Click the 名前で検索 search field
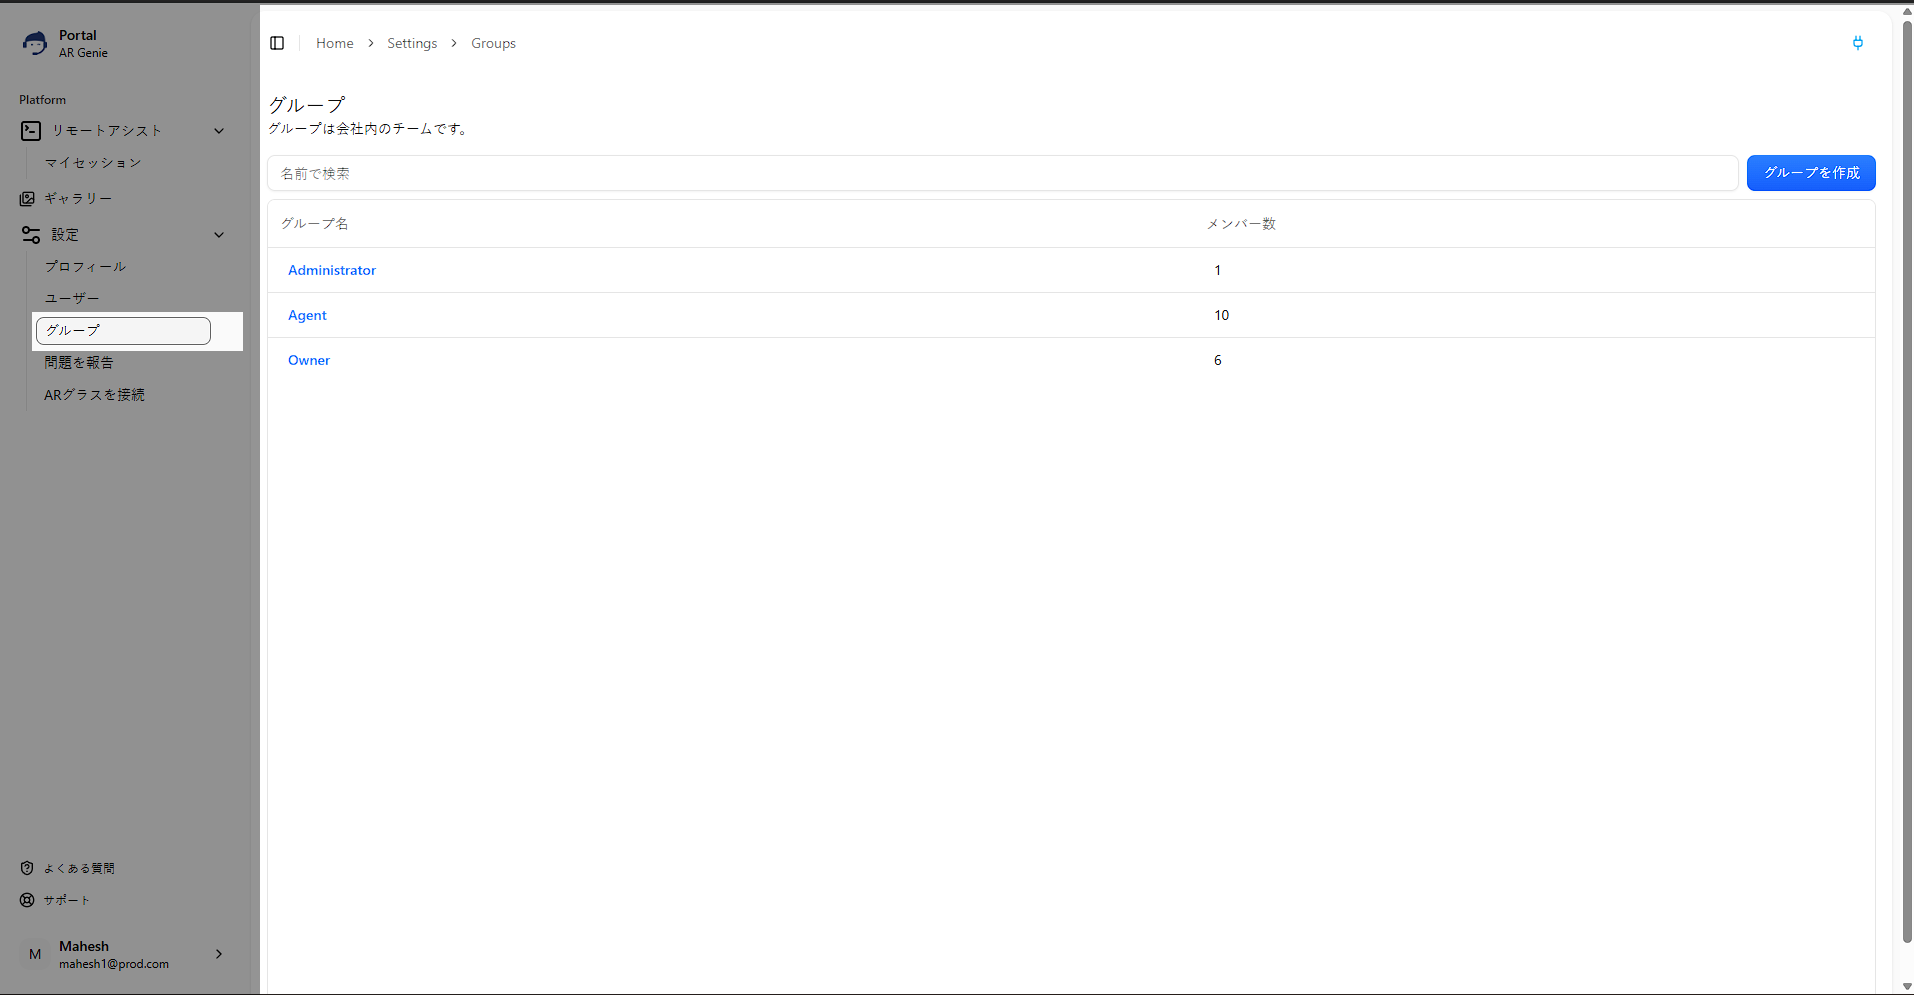Image resolution: width=1914 pixels, height=995 pixels. point(1001,173)
